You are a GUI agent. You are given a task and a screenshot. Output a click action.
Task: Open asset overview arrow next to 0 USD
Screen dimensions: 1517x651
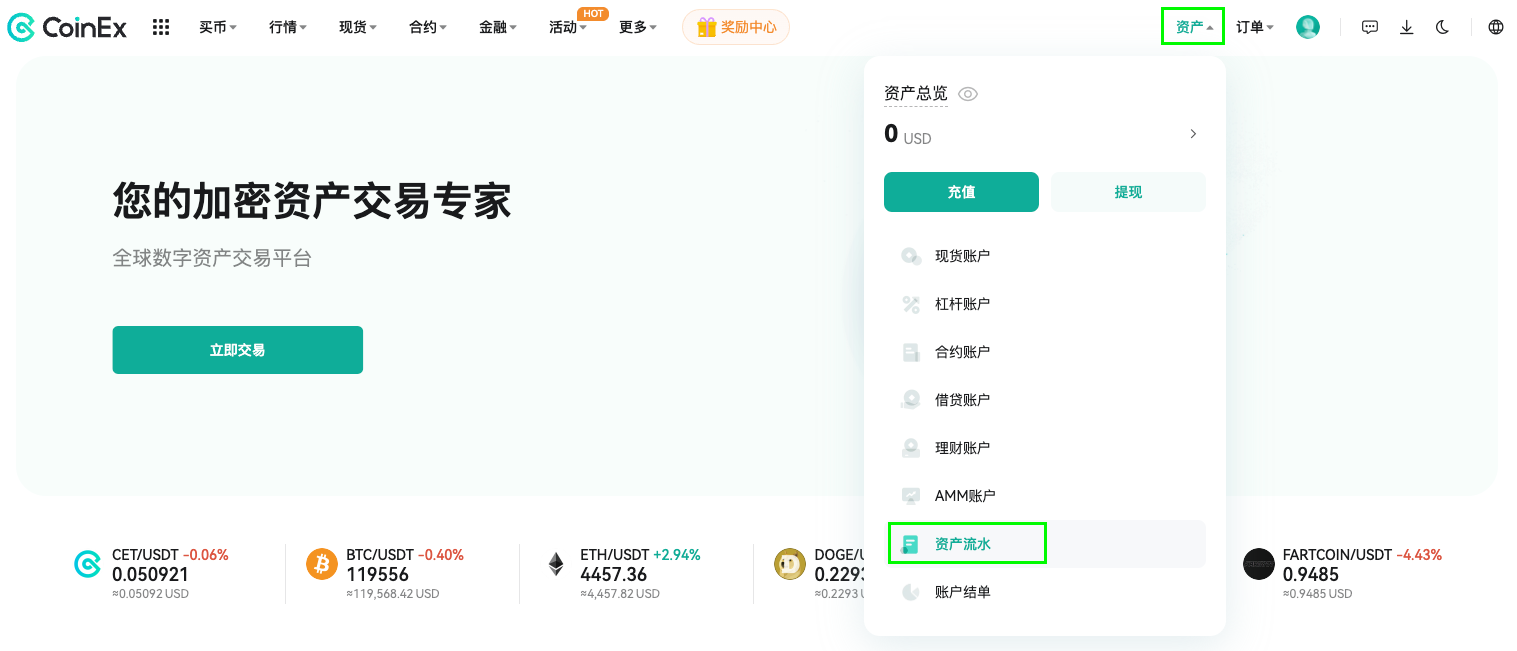click(x=1193, y=133)
